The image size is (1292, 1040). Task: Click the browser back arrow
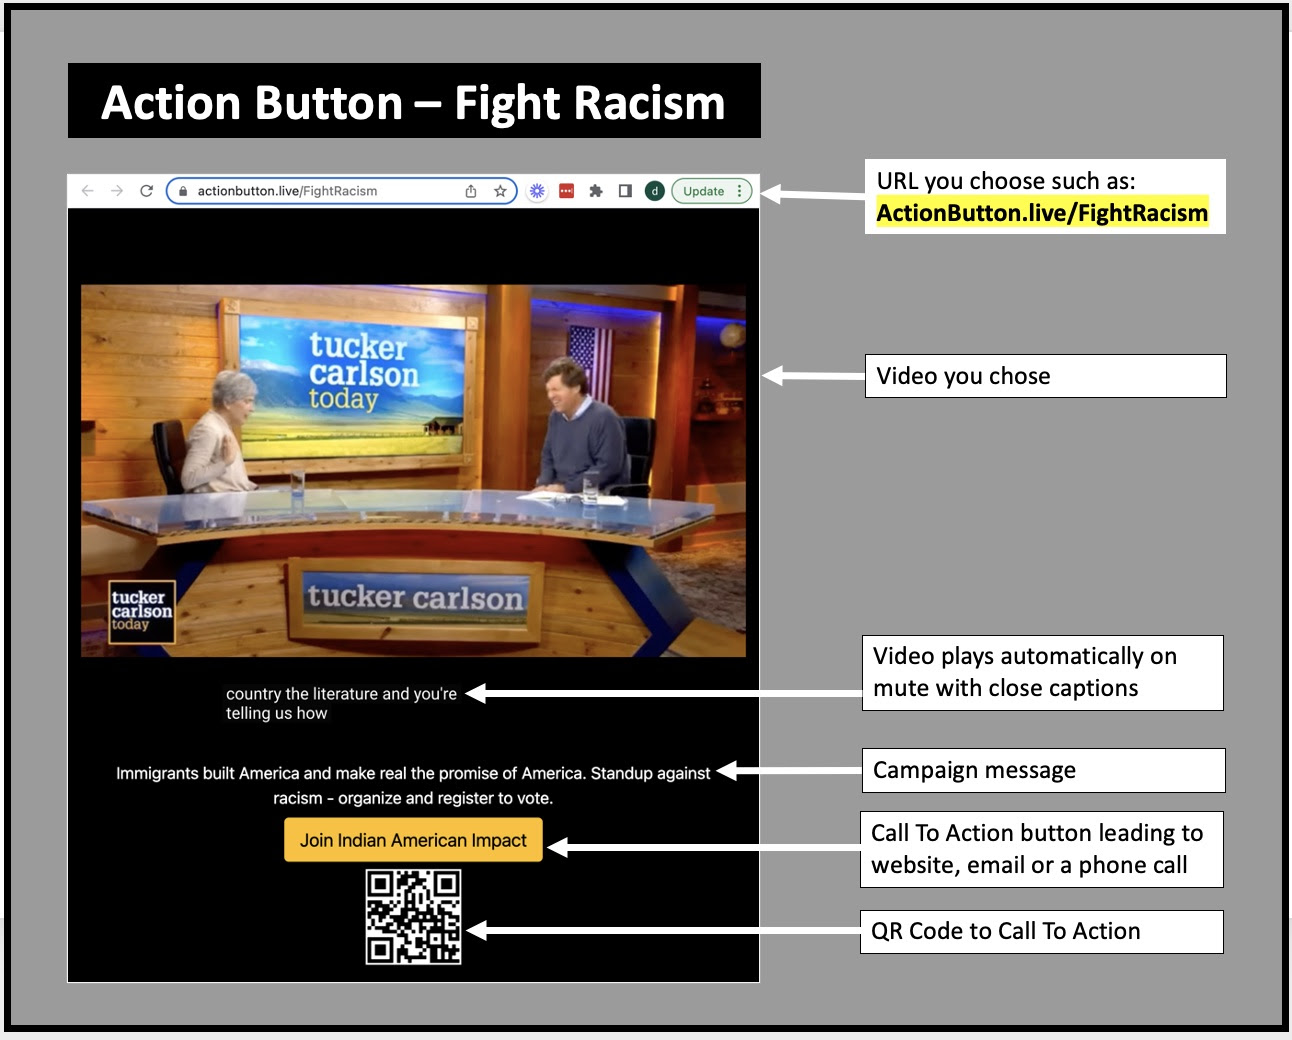click(x=87, y=191)
